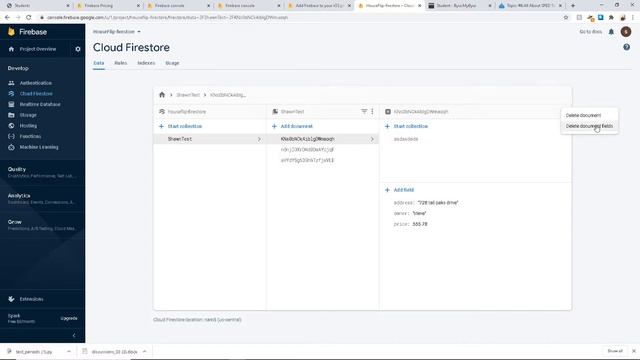Click Add document in ShawnTest
This screenshot has width=640, height=360.
point(292,127)
